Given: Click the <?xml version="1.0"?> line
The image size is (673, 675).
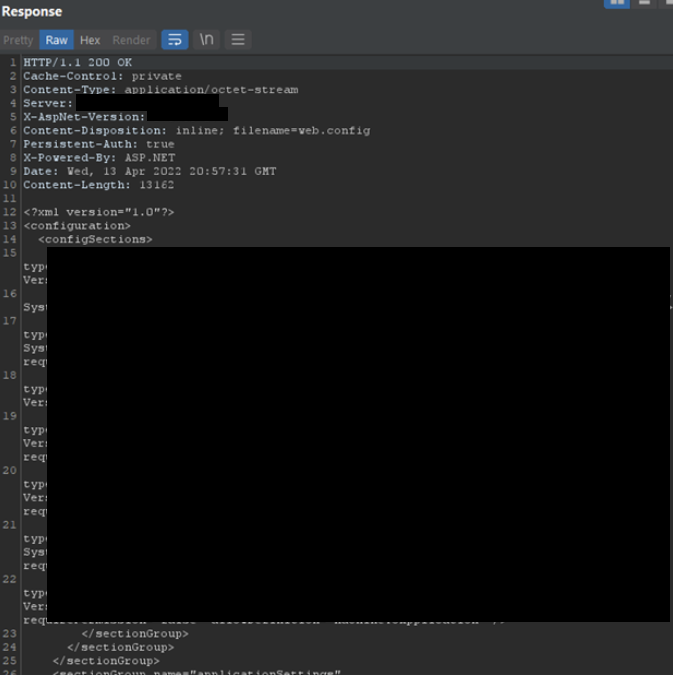Looking at the screenshot, I should [99, 212].
